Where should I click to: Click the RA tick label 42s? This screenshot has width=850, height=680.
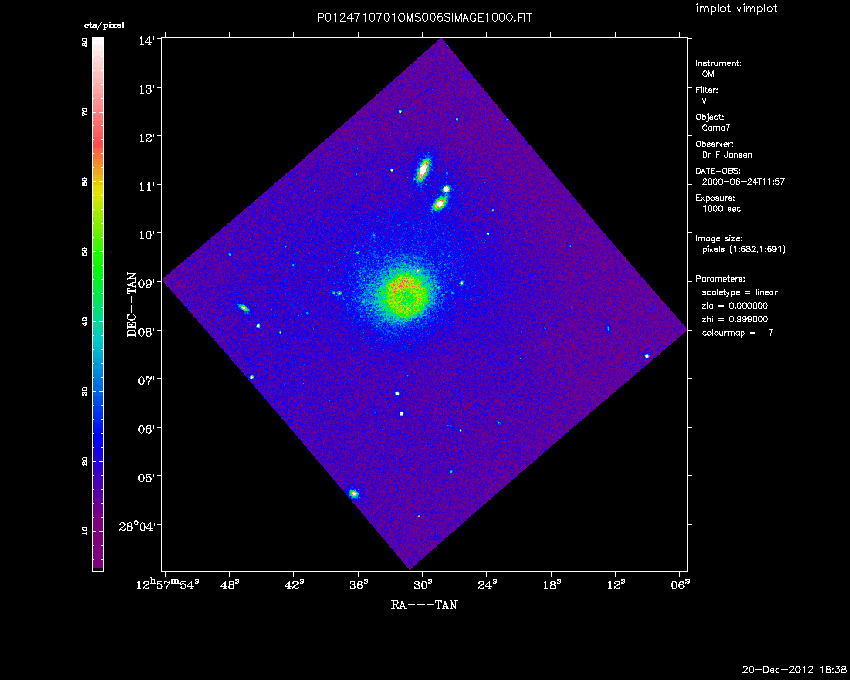click(294, 585)
